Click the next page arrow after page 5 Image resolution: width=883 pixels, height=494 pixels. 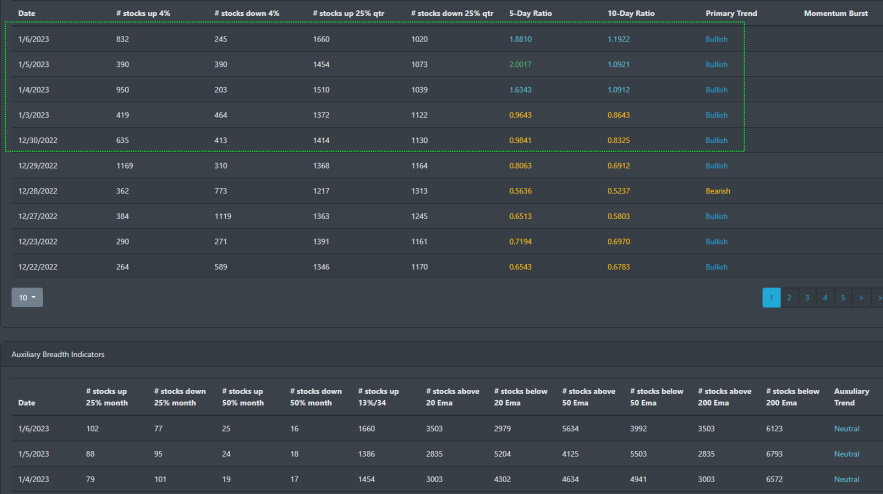click(861, 298)
